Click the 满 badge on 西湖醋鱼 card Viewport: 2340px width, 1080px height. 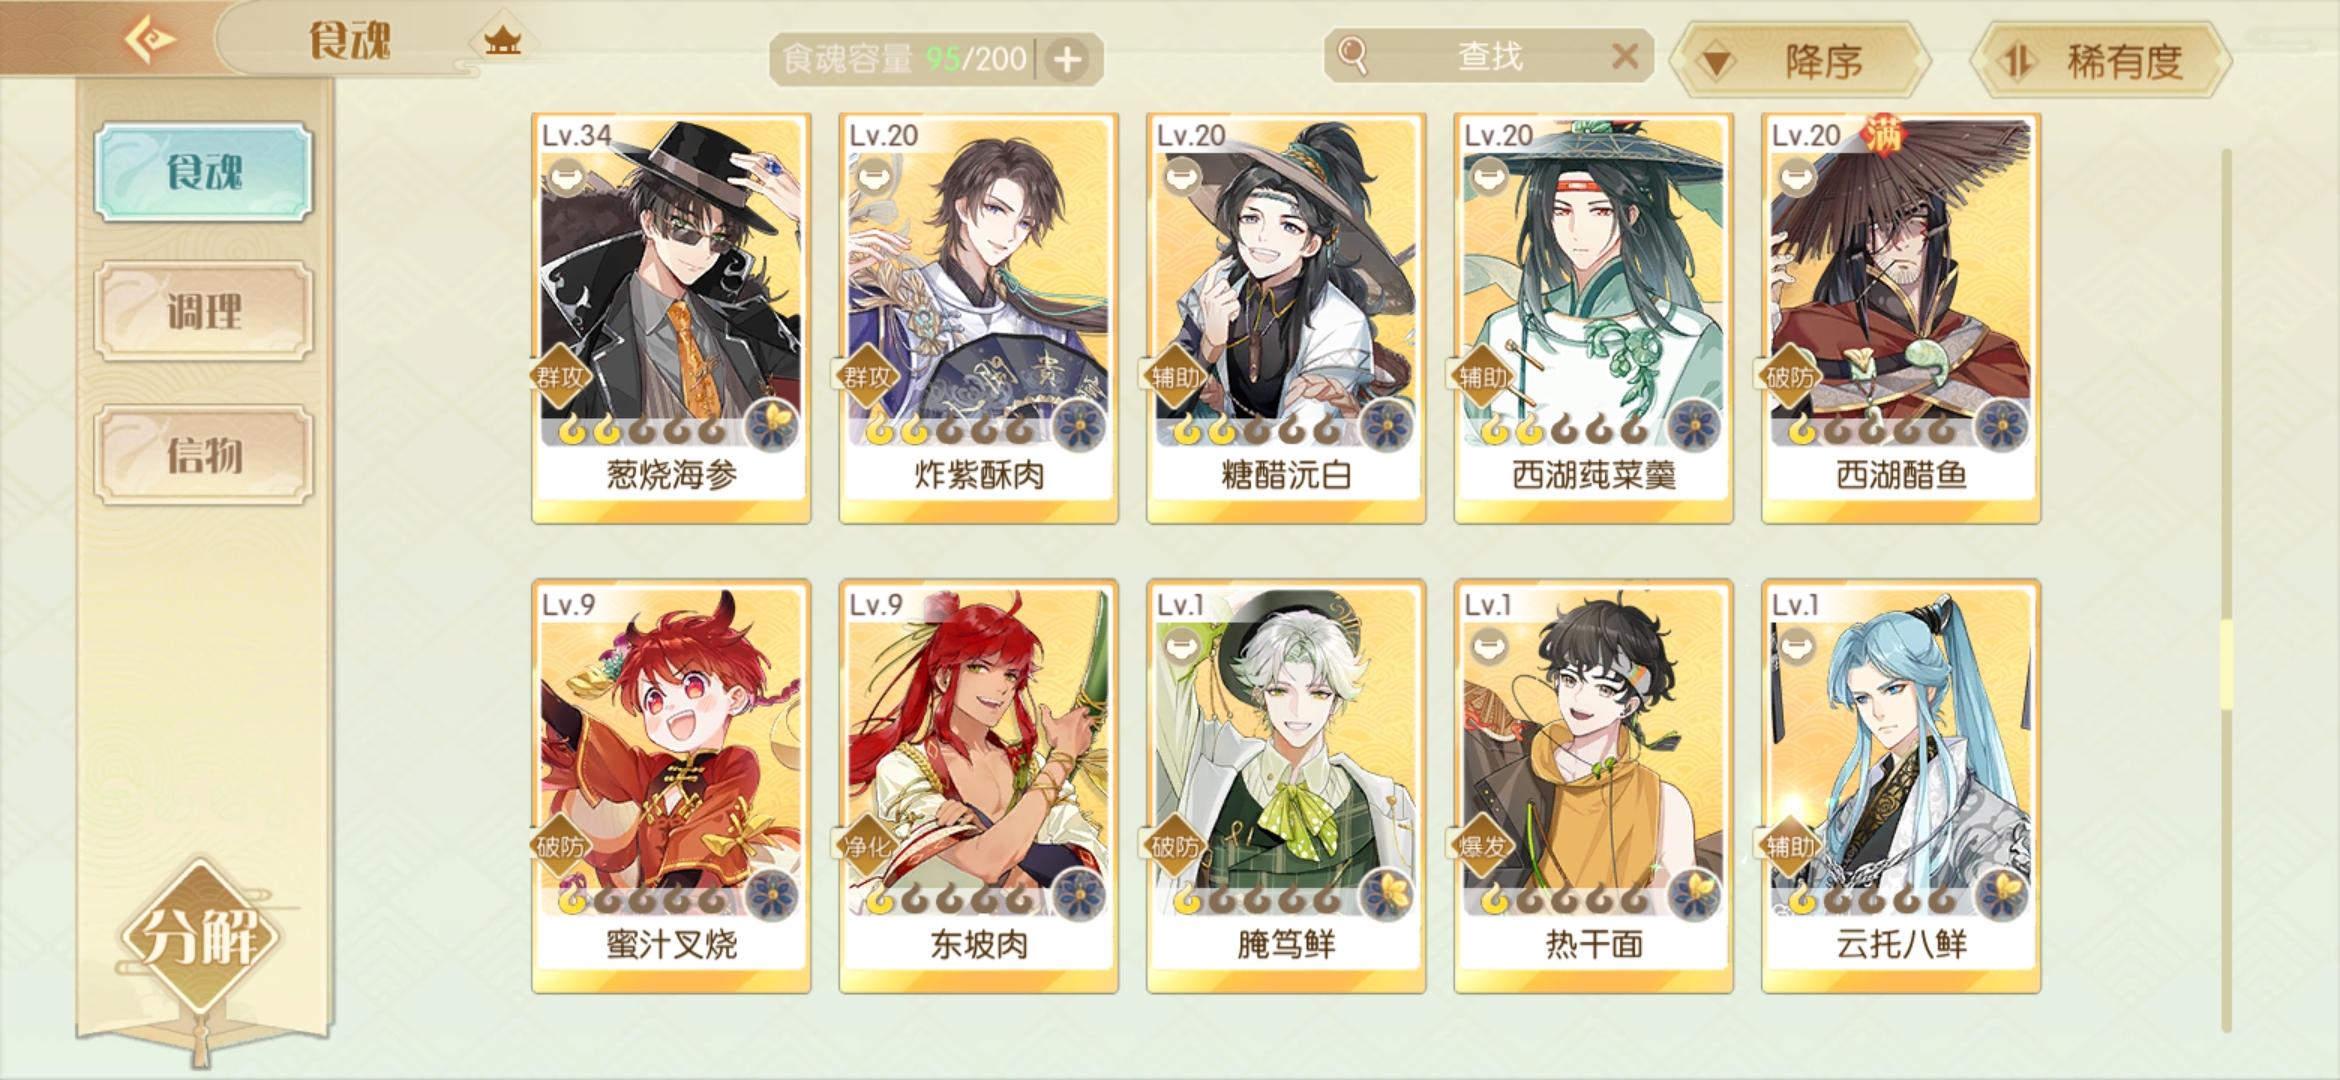point(1882,134)
